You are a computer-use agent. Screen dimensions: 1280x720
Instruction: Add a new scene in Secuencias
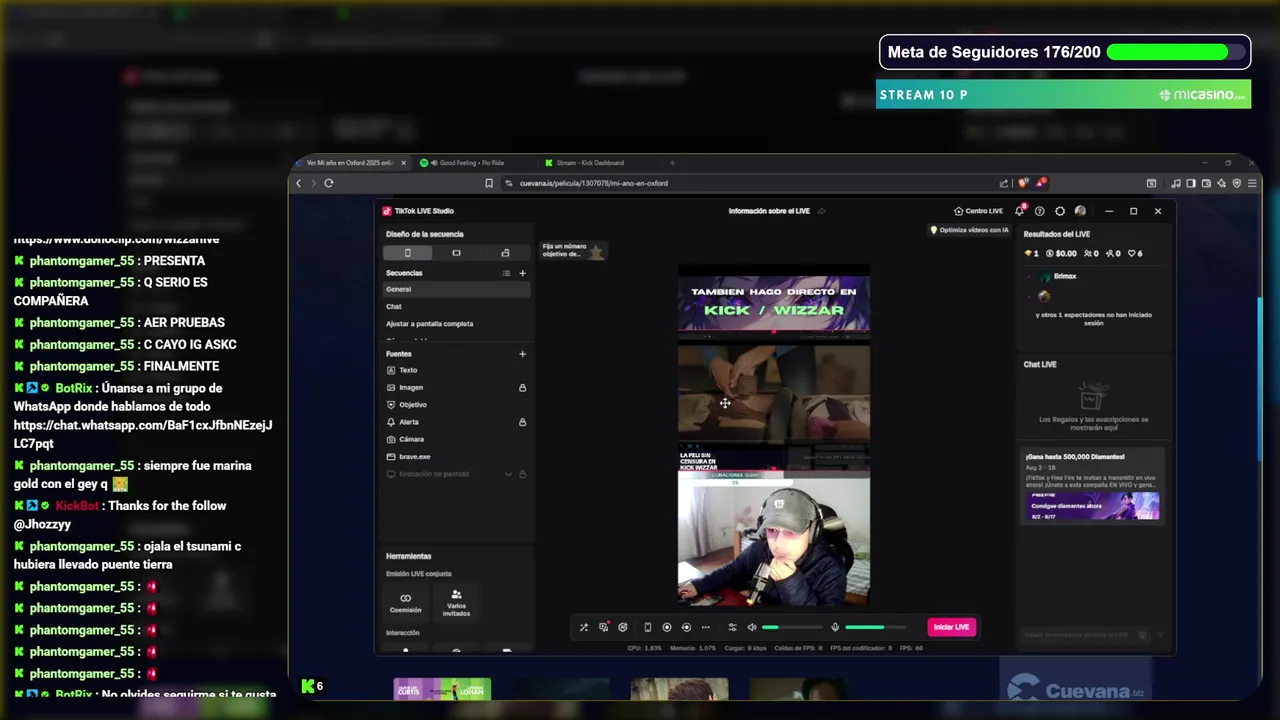pos(522,273)
